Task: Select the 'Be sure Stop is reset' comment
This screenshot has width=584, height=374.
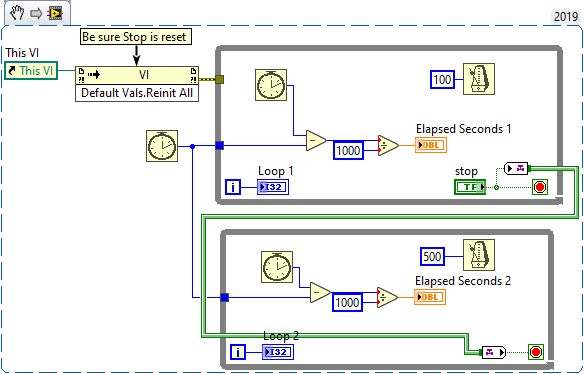Action: pyautogui.click(x=136, y=37)
